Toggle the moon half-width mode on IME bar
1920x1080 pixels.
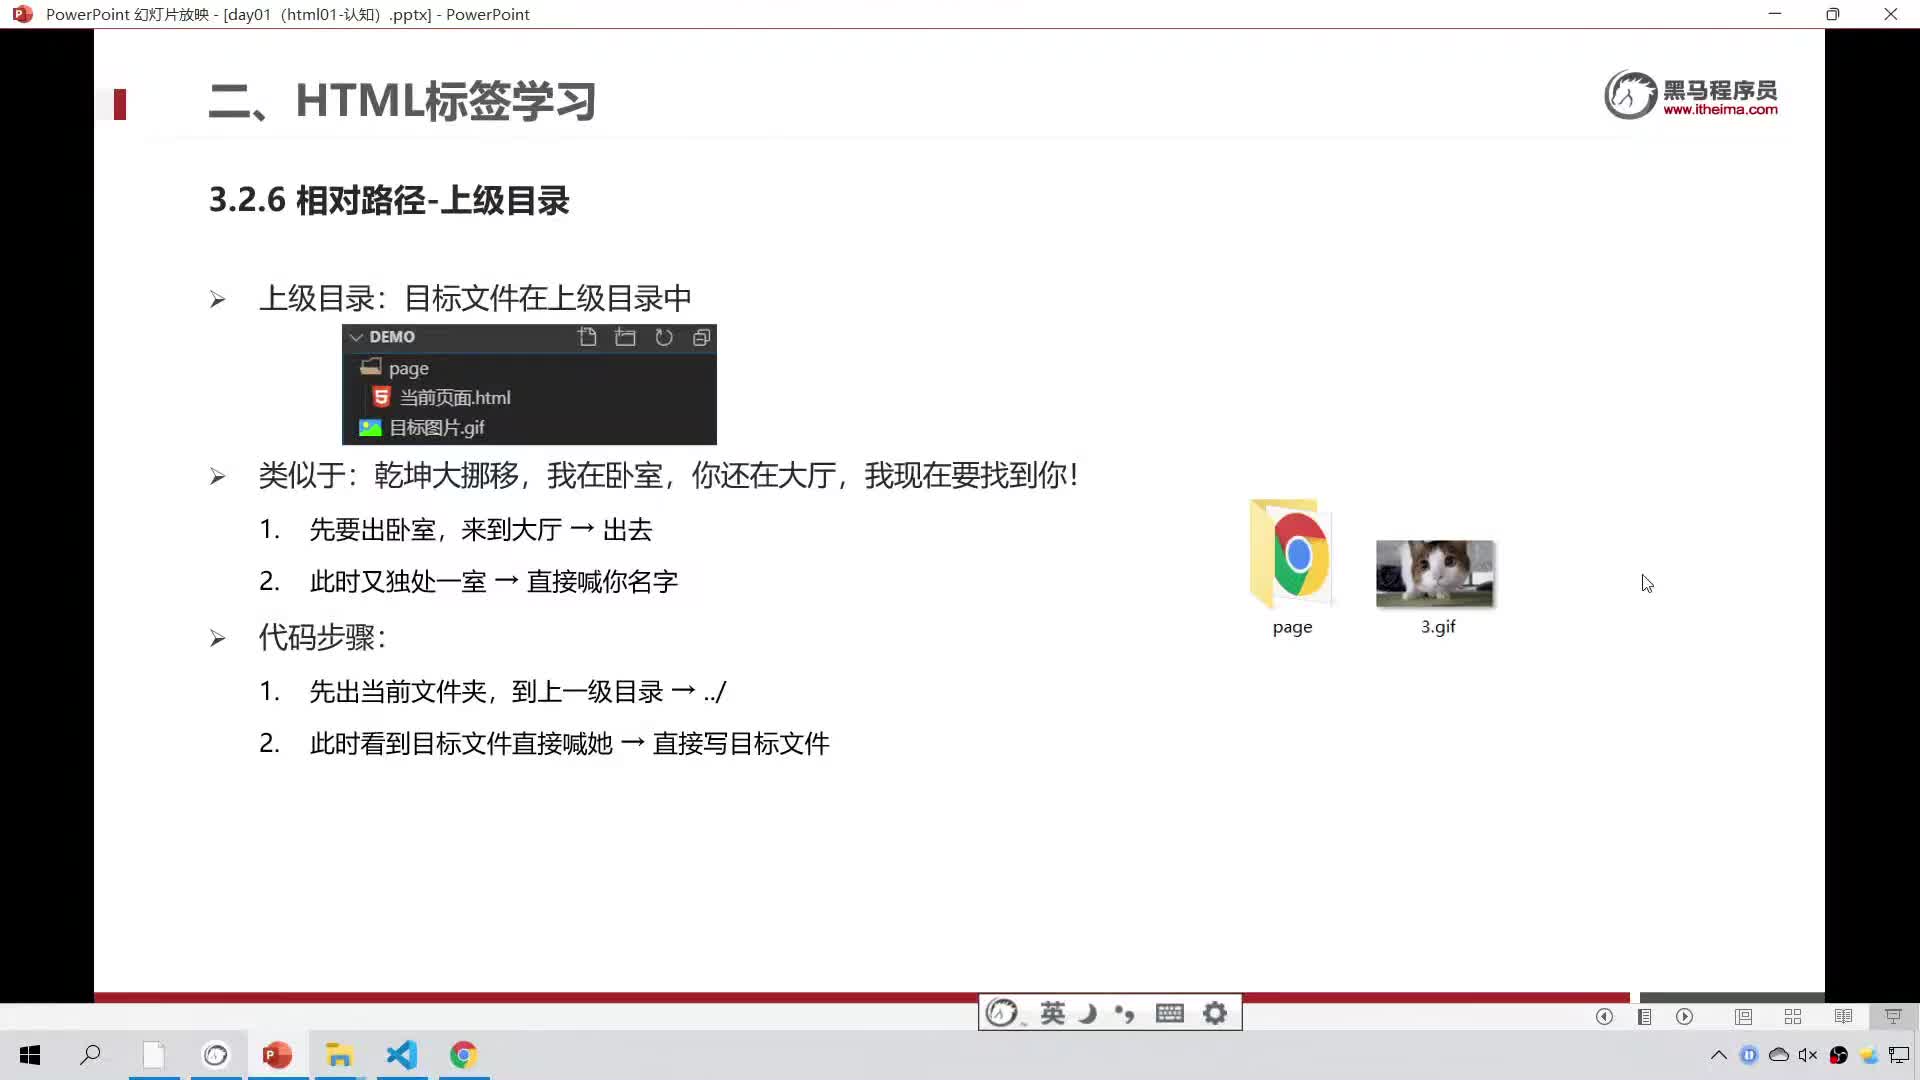click(1088, 1013)
